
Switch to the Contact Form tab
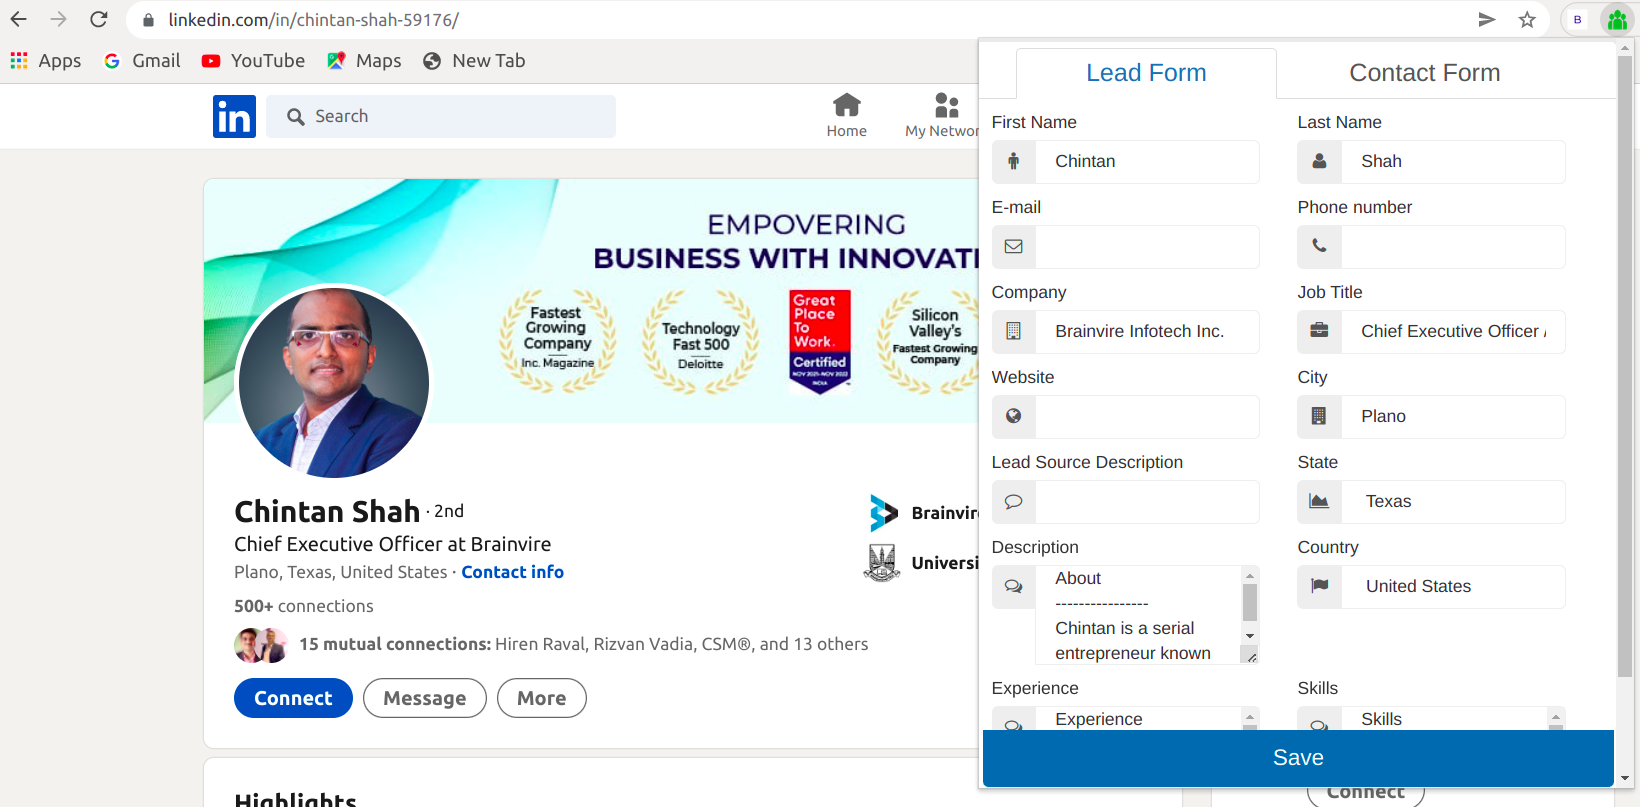[x=1425, y=73]
